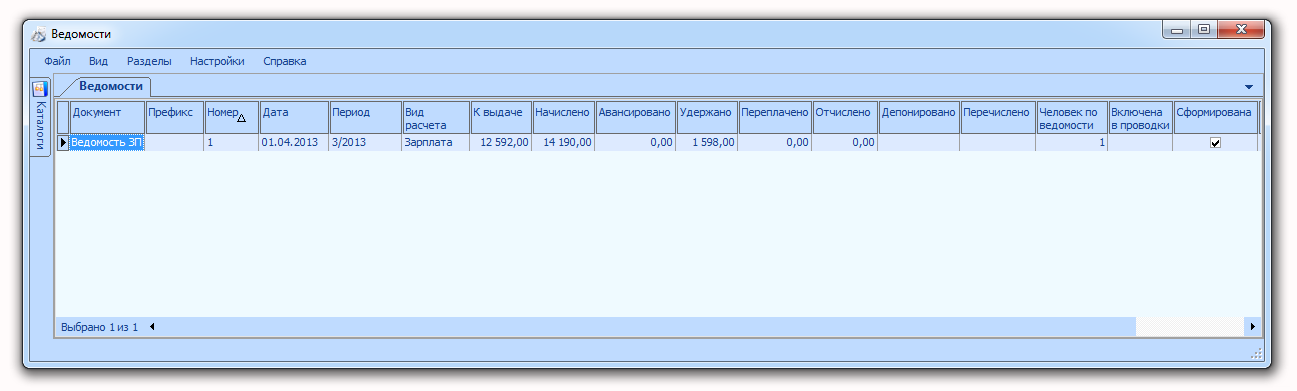Select the Ведомости tab
The image size is (1297, 391).
click(x=112, y=87)
